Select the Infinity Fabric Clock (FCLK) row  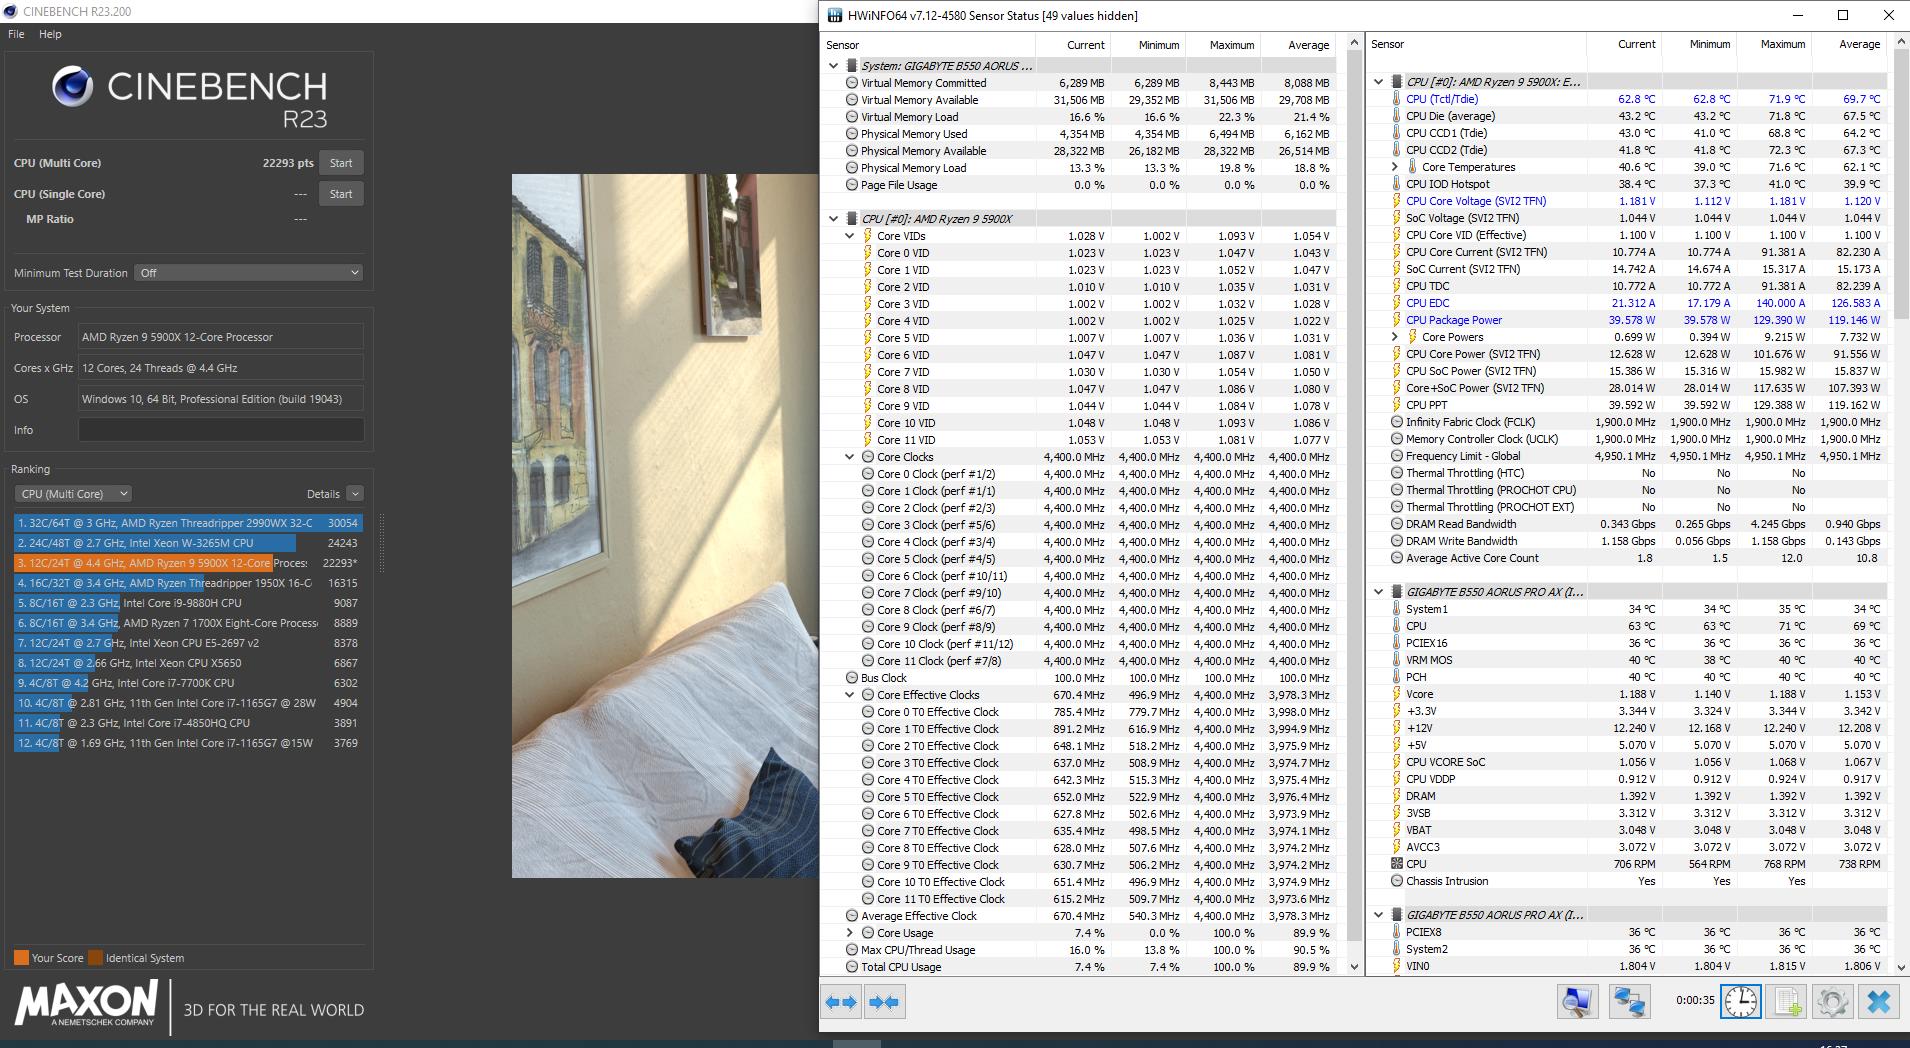pyautogui.click(x=1627, y=422)
